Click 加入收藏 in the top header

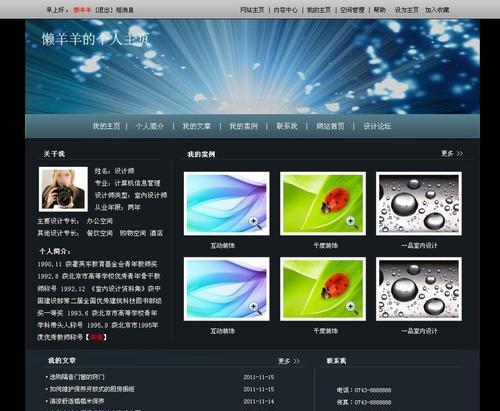tap(437, 10)
